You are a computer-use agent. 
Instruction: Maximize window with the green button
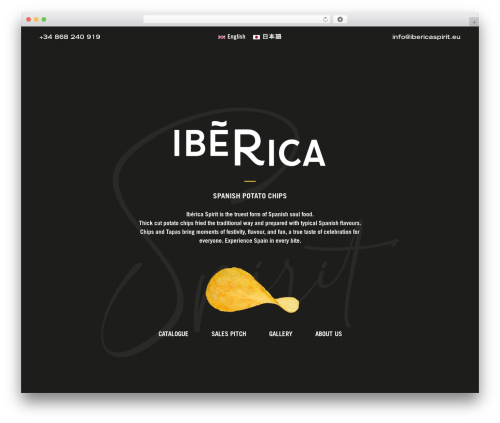coord(44,20)
